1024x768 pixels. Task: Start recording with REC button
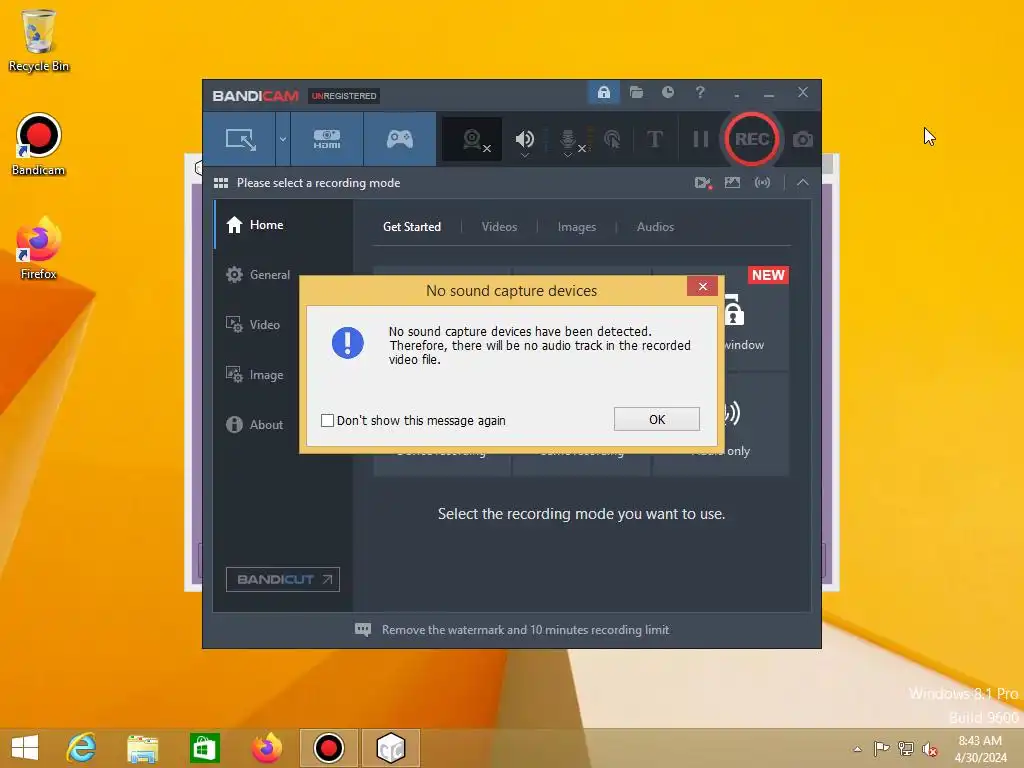752,139
